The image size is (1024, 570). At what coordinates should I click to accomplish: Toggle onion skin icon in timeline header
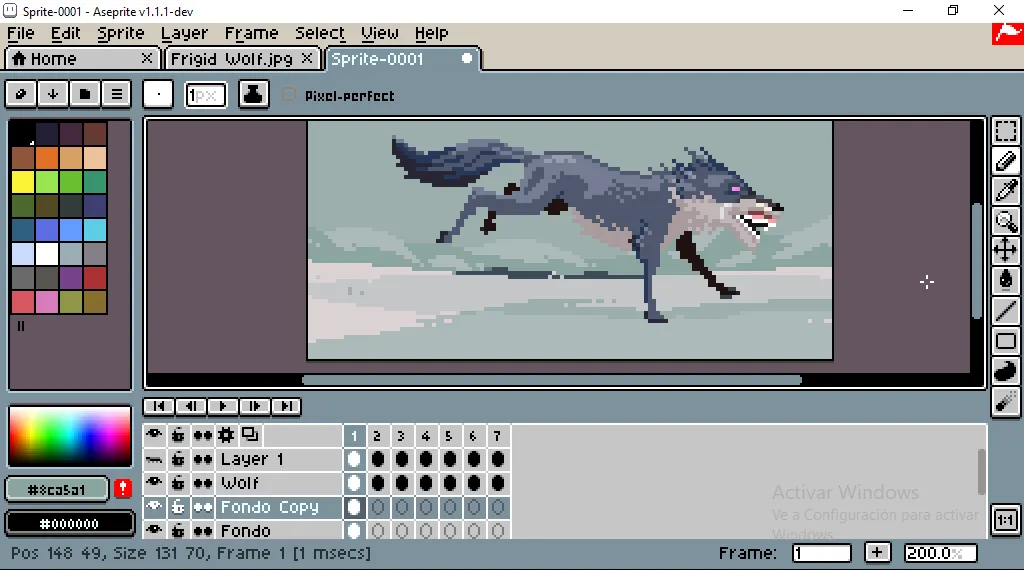pos(250,435)
